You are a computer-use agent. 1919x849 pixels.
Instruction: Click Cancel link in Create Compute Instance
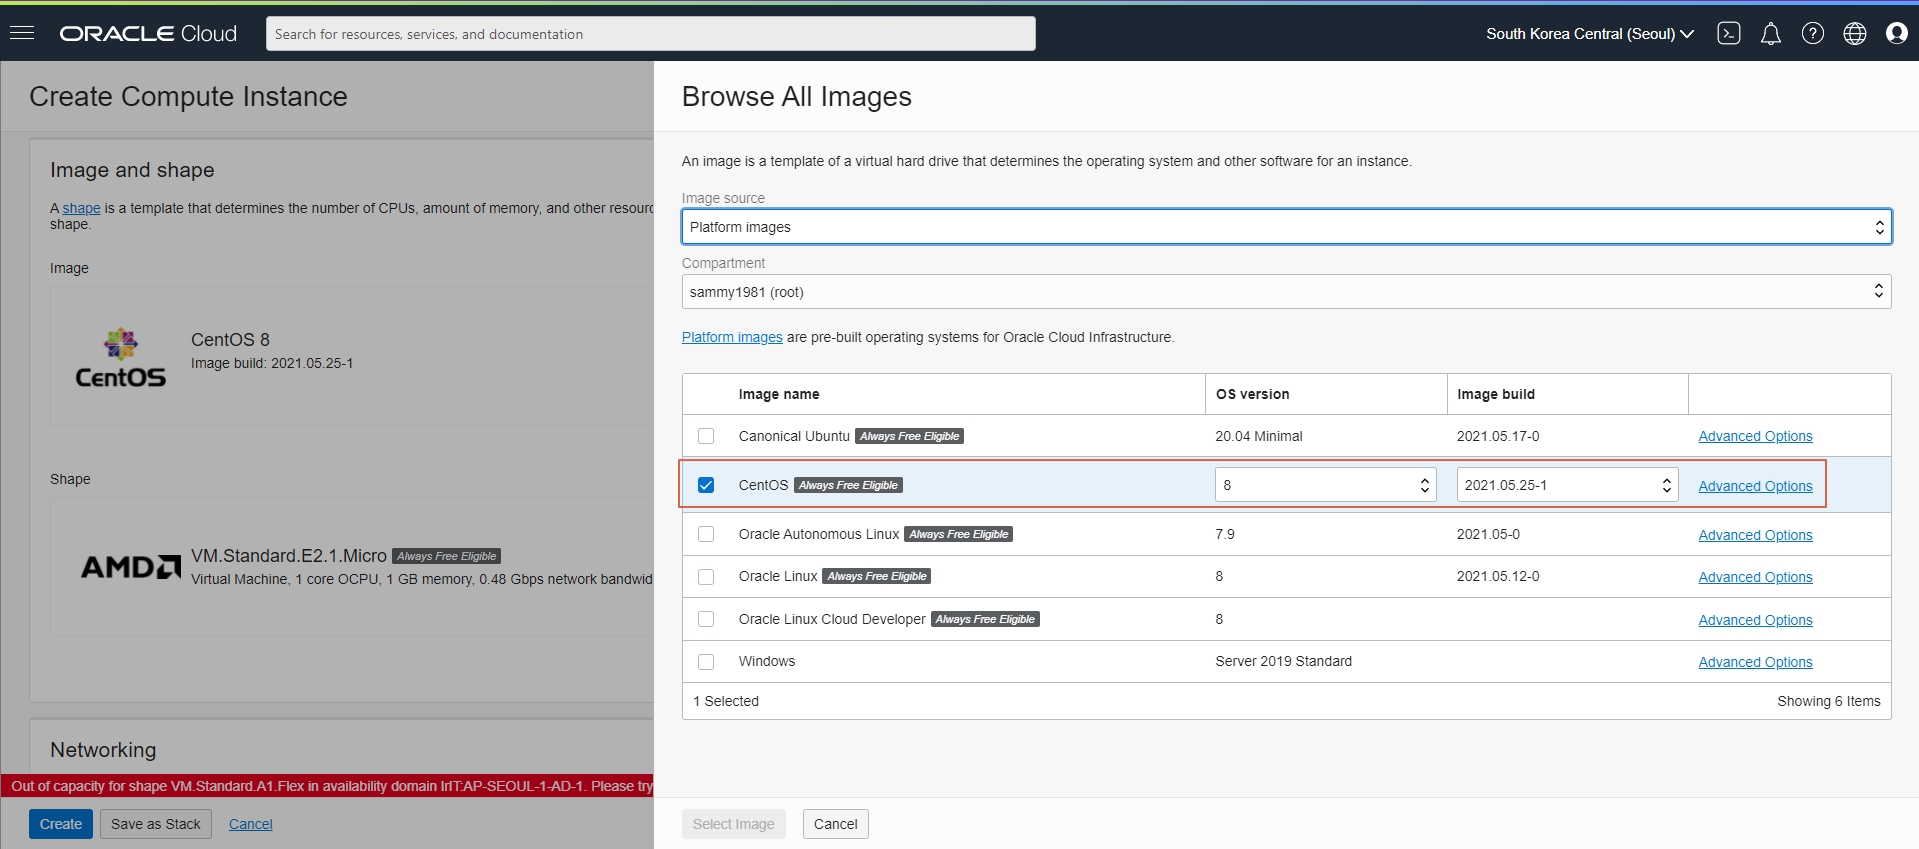(250, 824)
